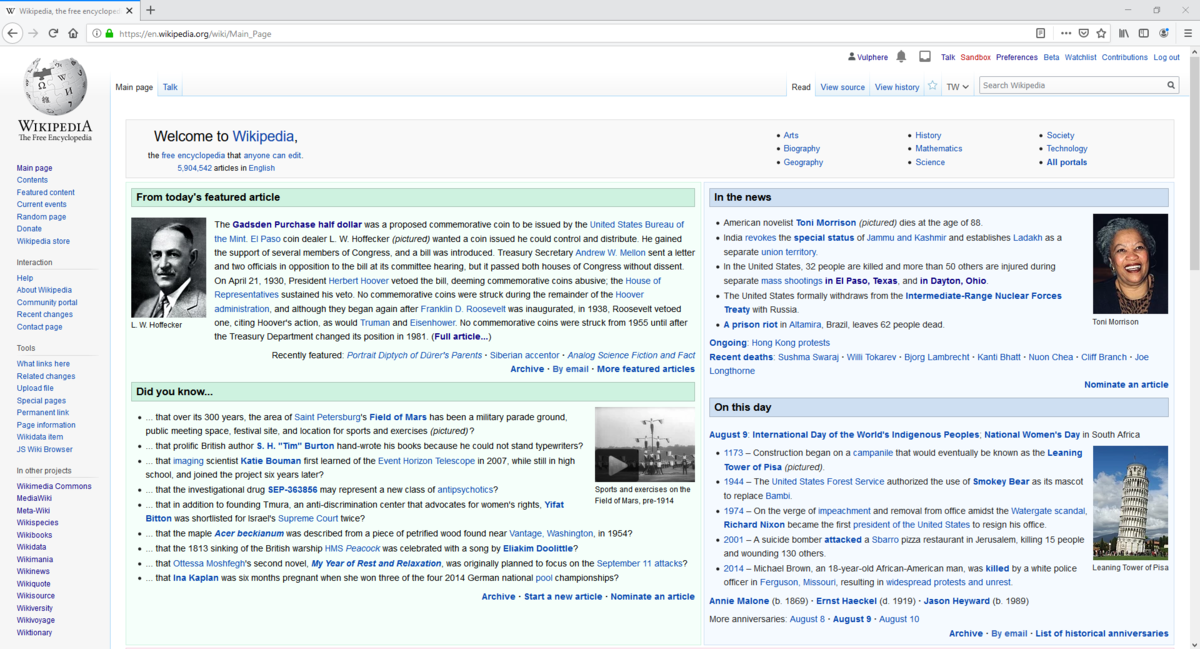Open List of historical anniversaries link
Image resolution: width=1200 pixels, height=649 pixels.
coord(1101,633)
